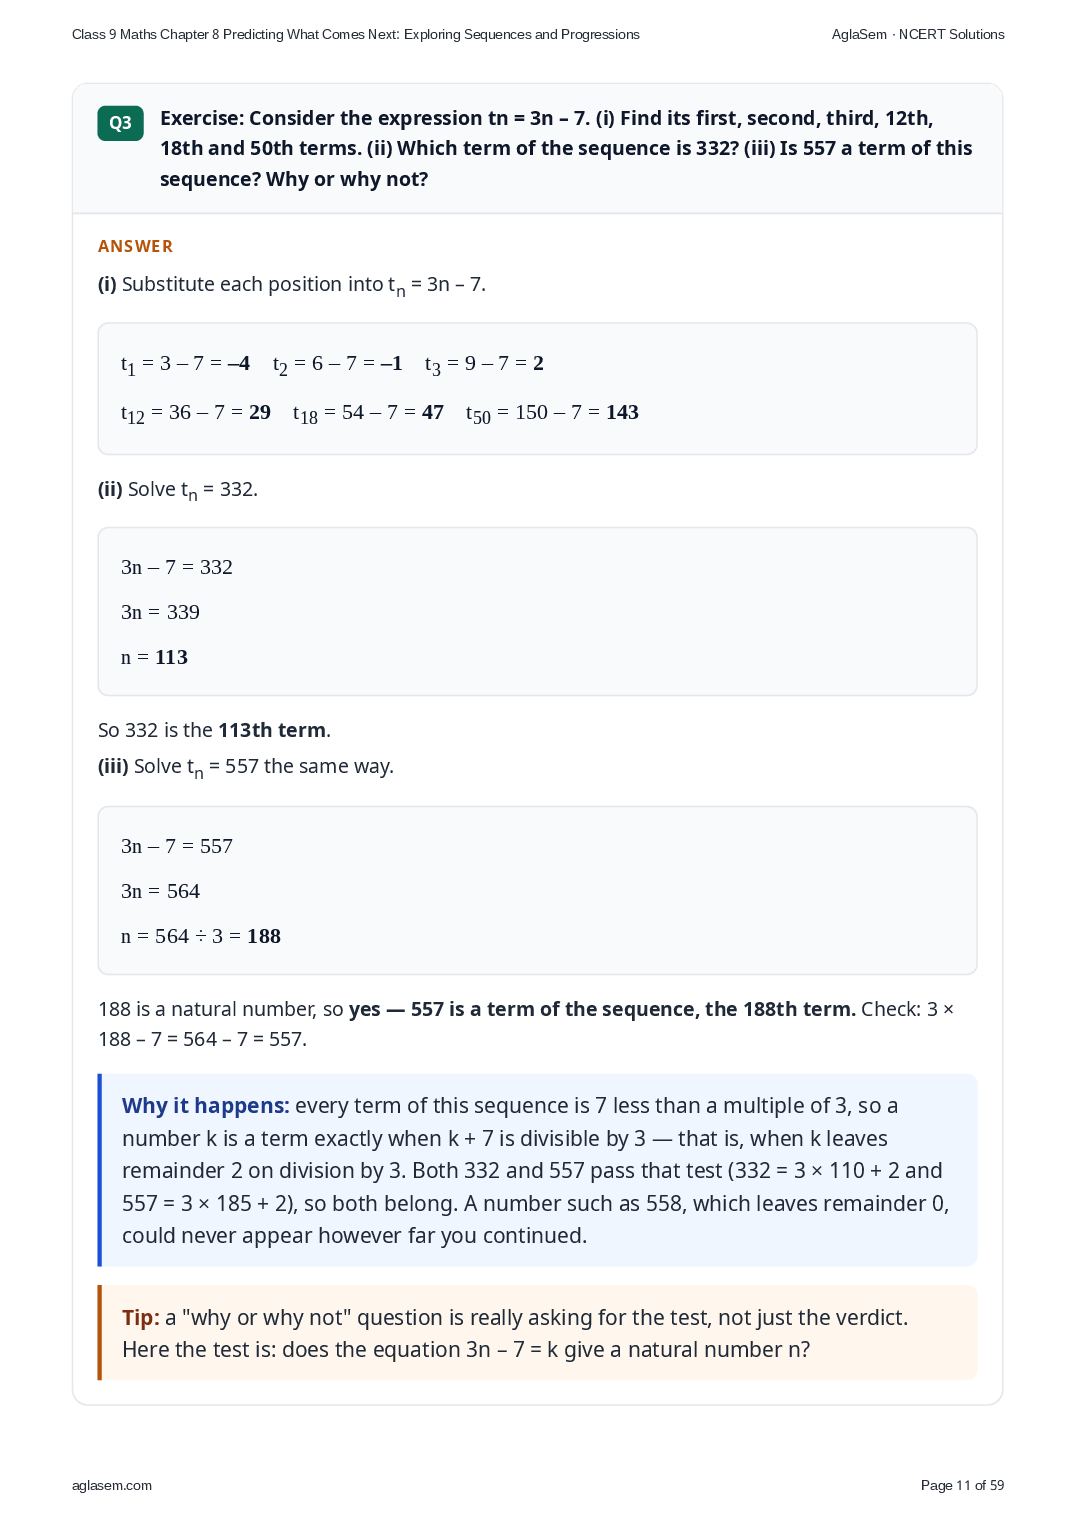The height and width of the screenshot is (1522, 1076).
Task: Click the aglasem.com footer link
Action: [x=112, y=1485]
